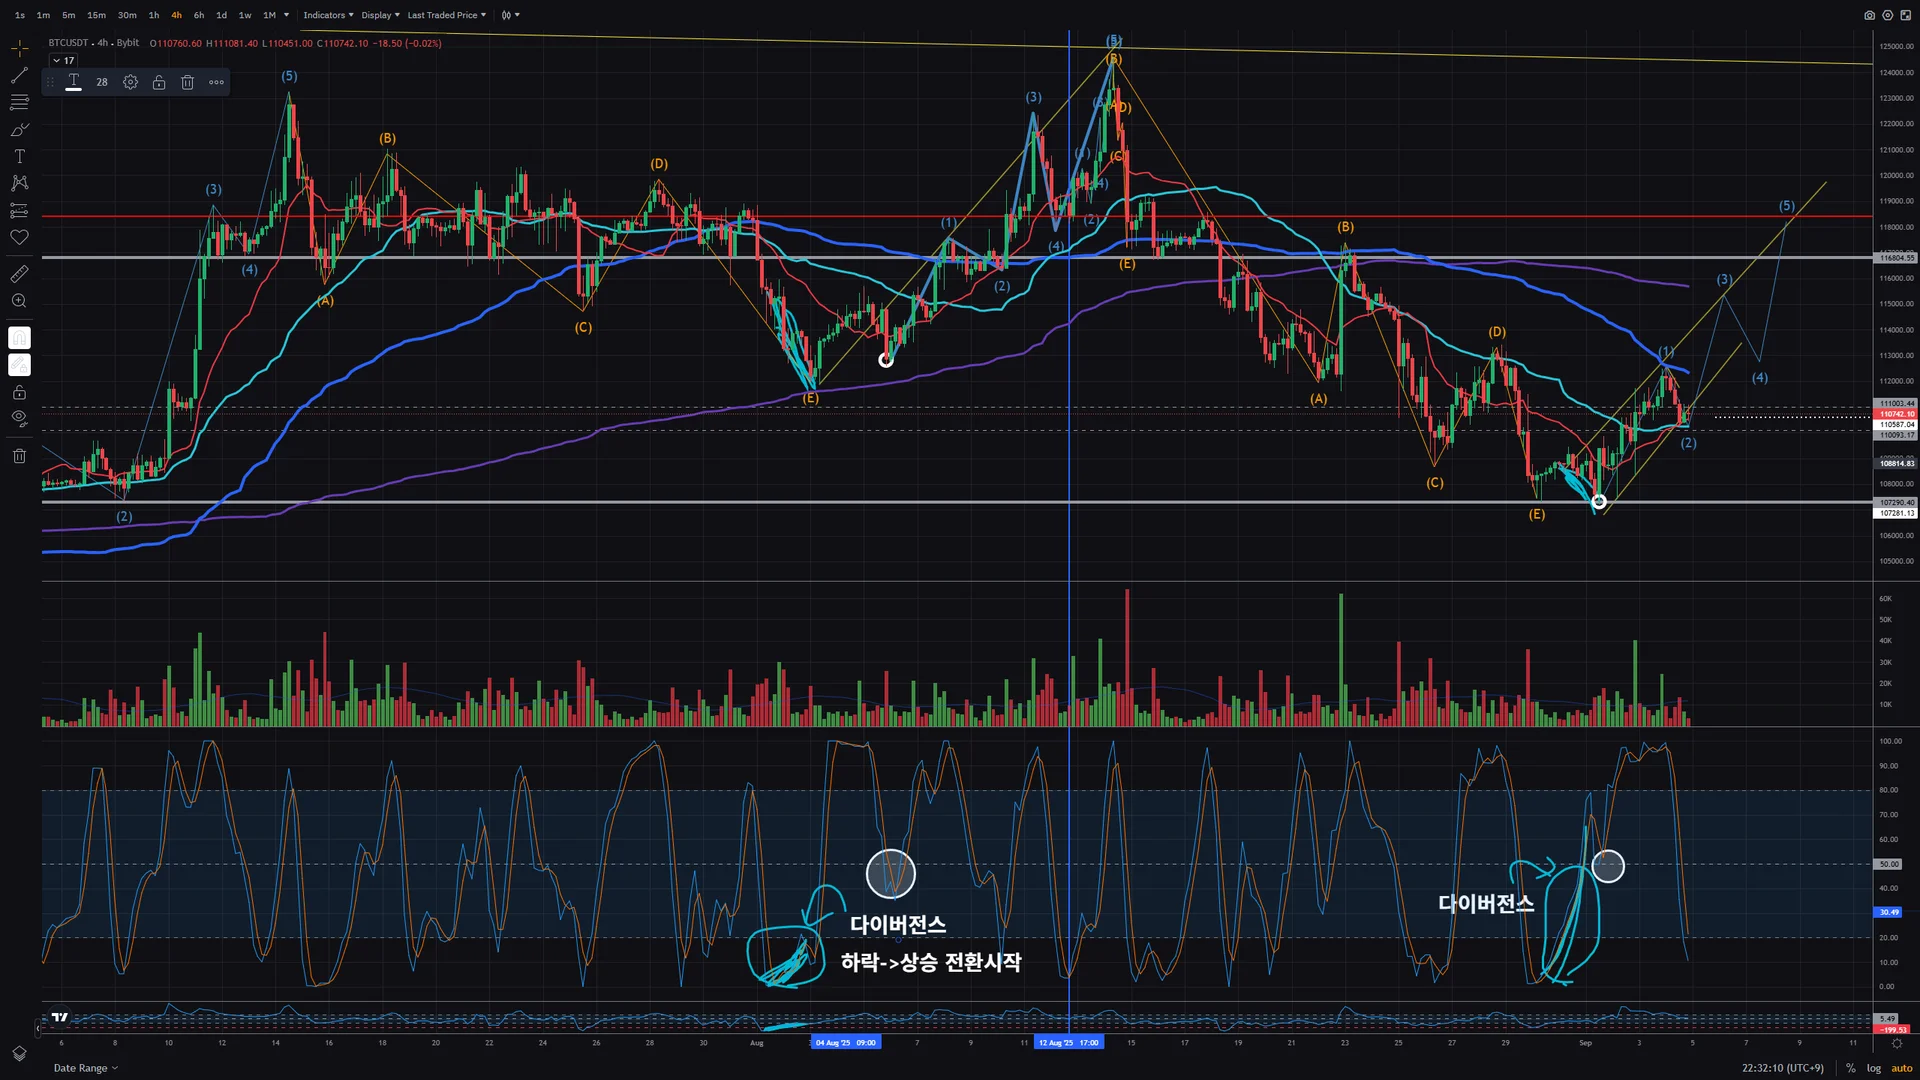Select the trend line drawing tool
The image size is (1920, 1080).
click(x=19, y=76)
